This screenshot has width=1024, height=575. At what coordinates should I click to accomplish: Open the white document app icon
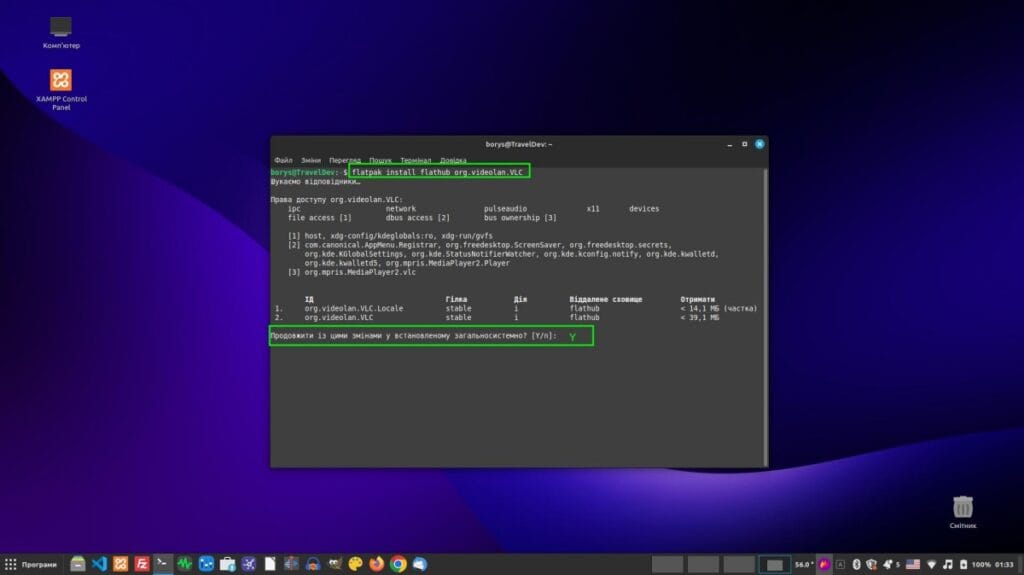tap(270, 564)
